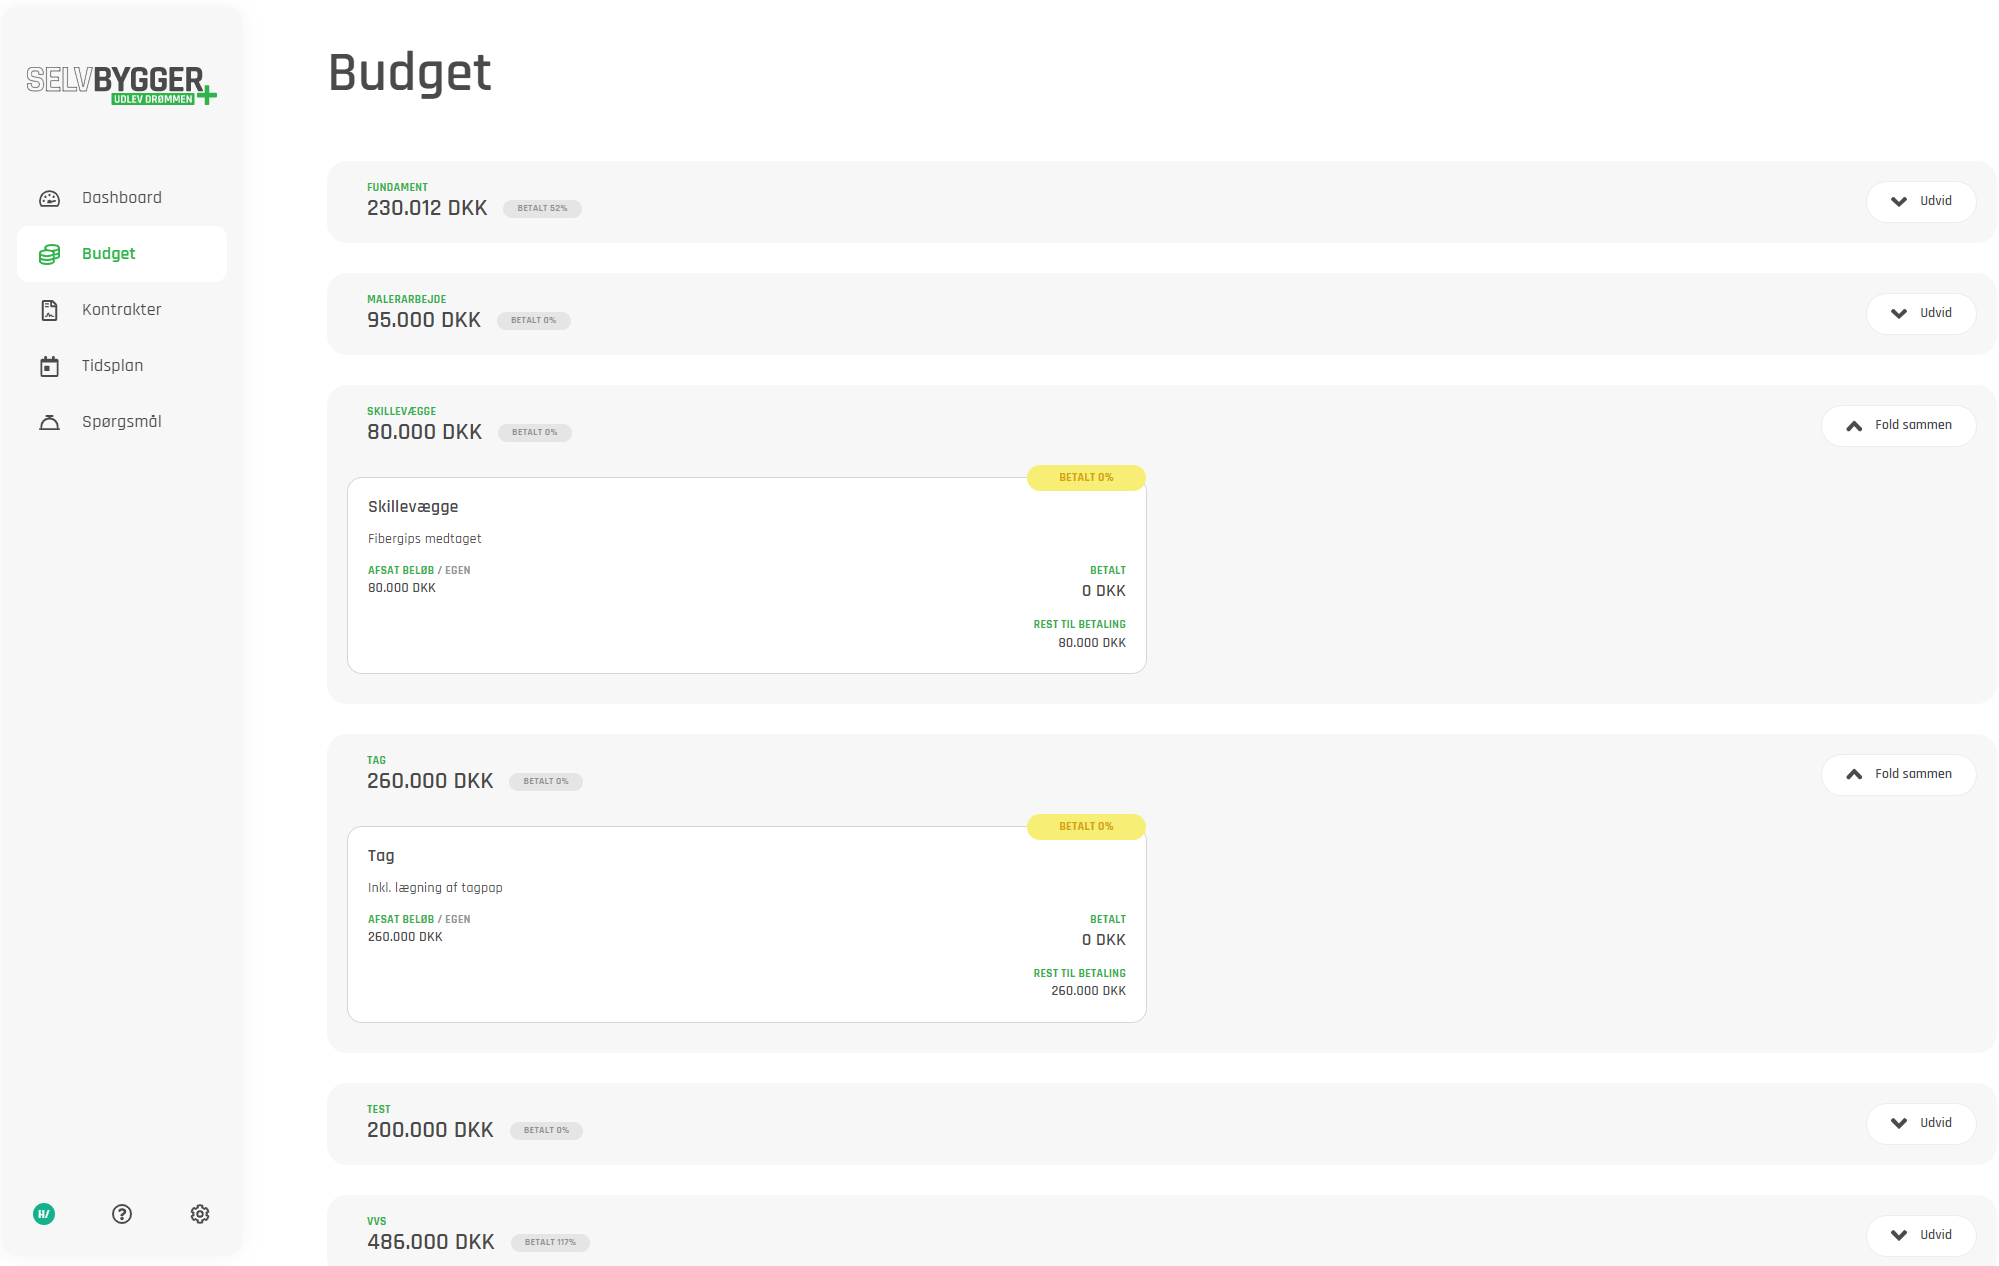Expand the Test budget section
Screen dimensions: 1999x1266
tap(1921, 1123)
